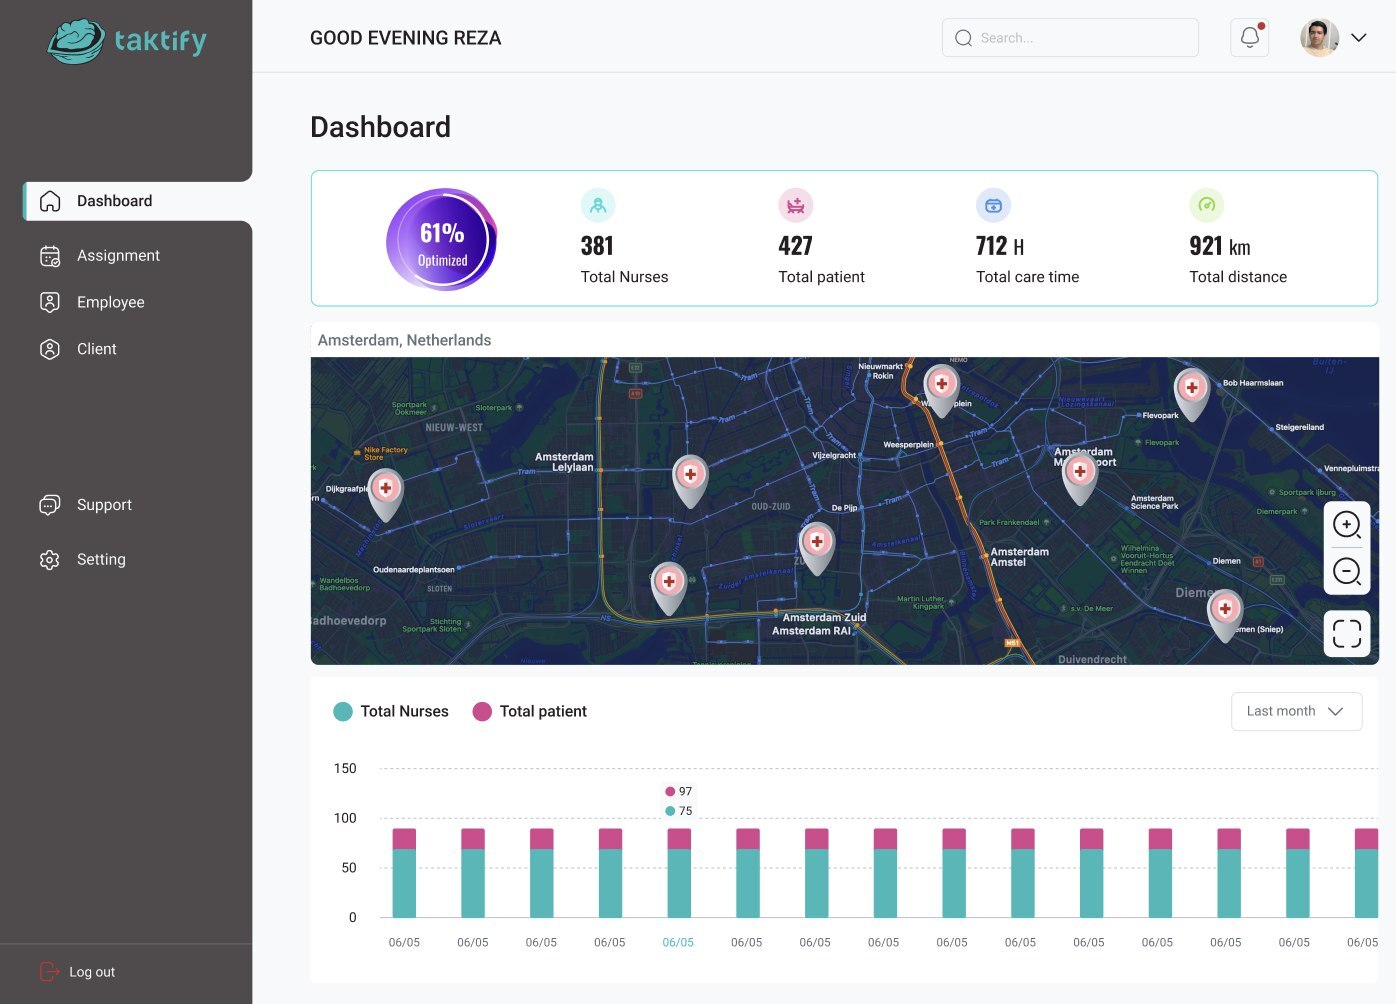Click inside the Search field
The height and width of the screenshot is (1004, 1396).
1070,37
